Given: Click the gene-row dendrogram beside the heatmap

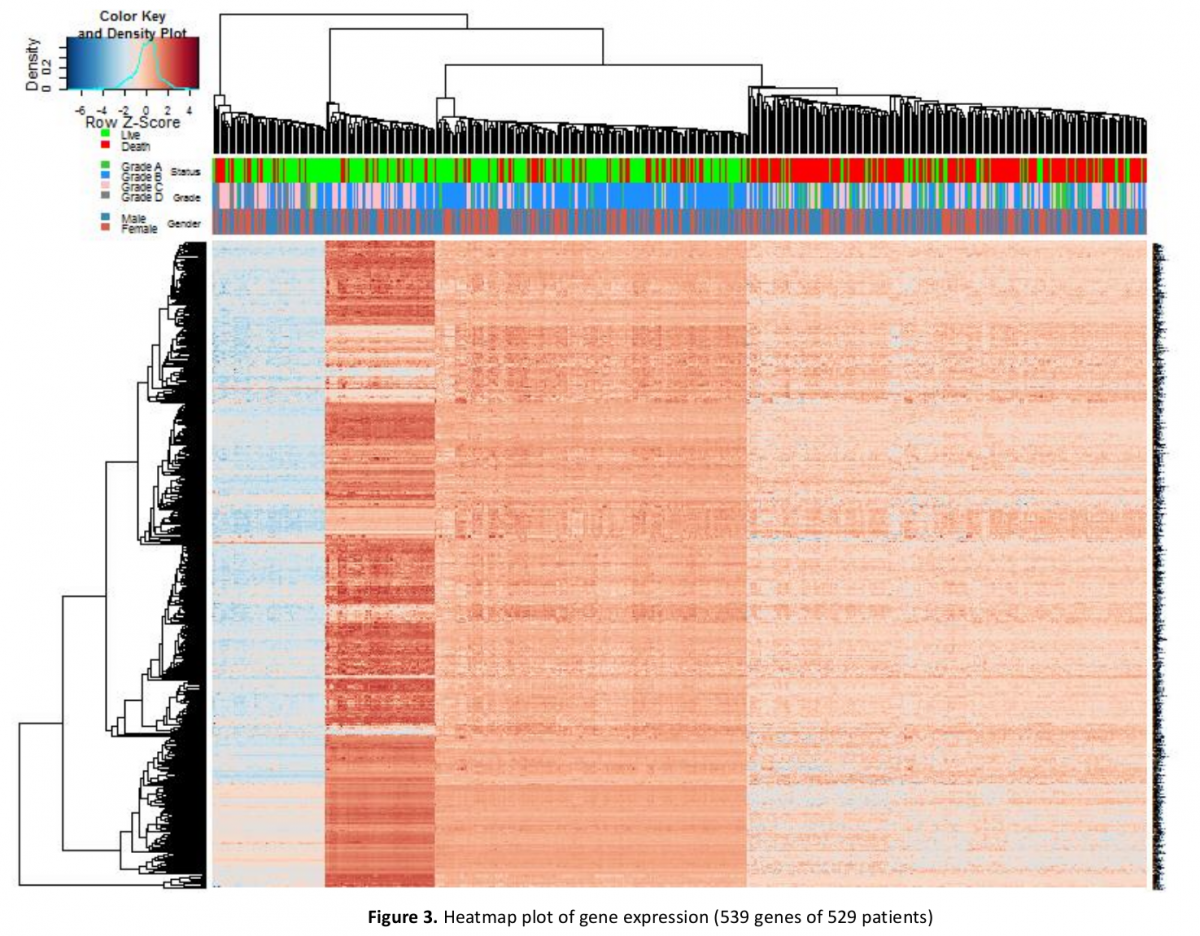Looking at the screenshot, I should [113, 565].
